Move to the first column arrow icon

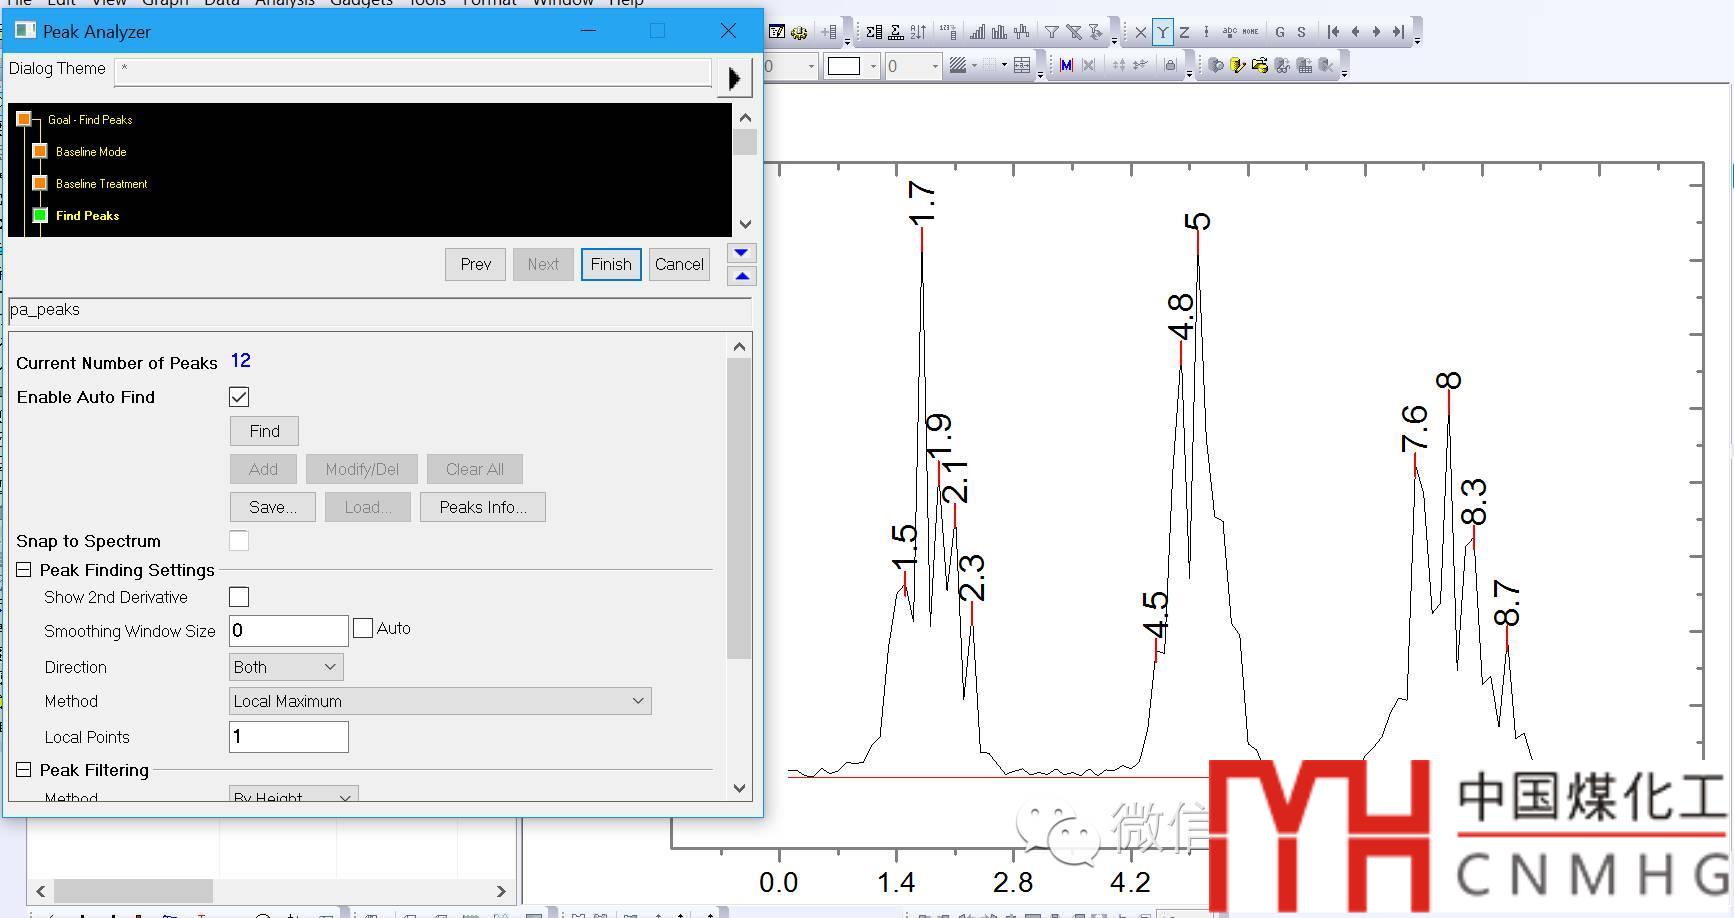coord(1333,32)
